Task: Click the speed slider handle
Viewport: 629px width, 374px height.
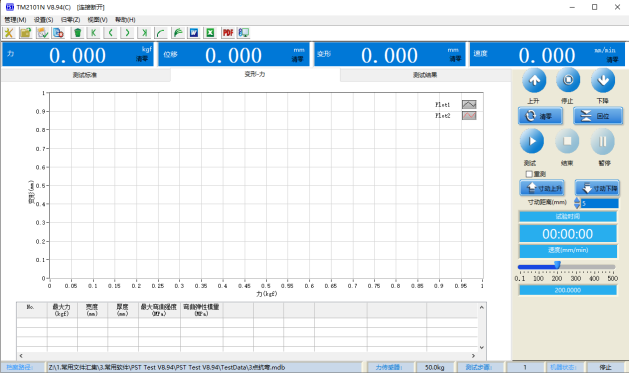Action: point(558,265)
